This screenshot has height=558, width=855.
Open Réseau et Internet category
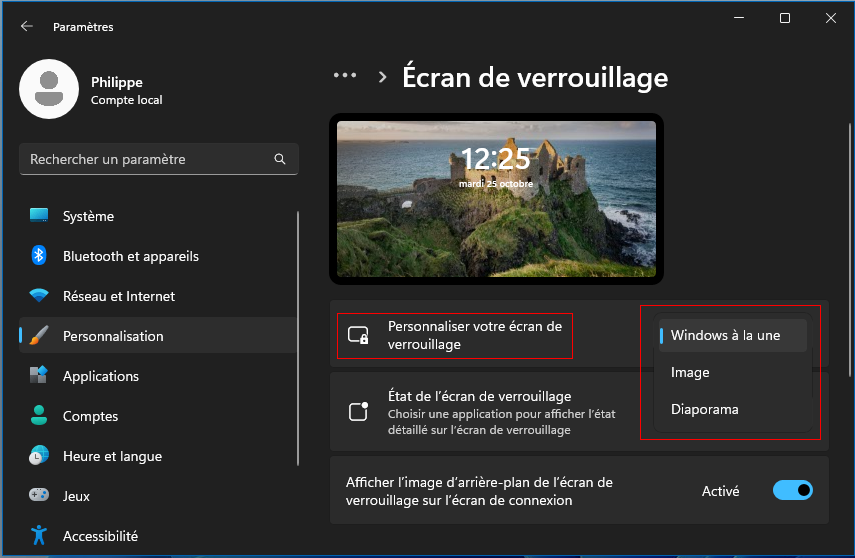tap(158, 296)
